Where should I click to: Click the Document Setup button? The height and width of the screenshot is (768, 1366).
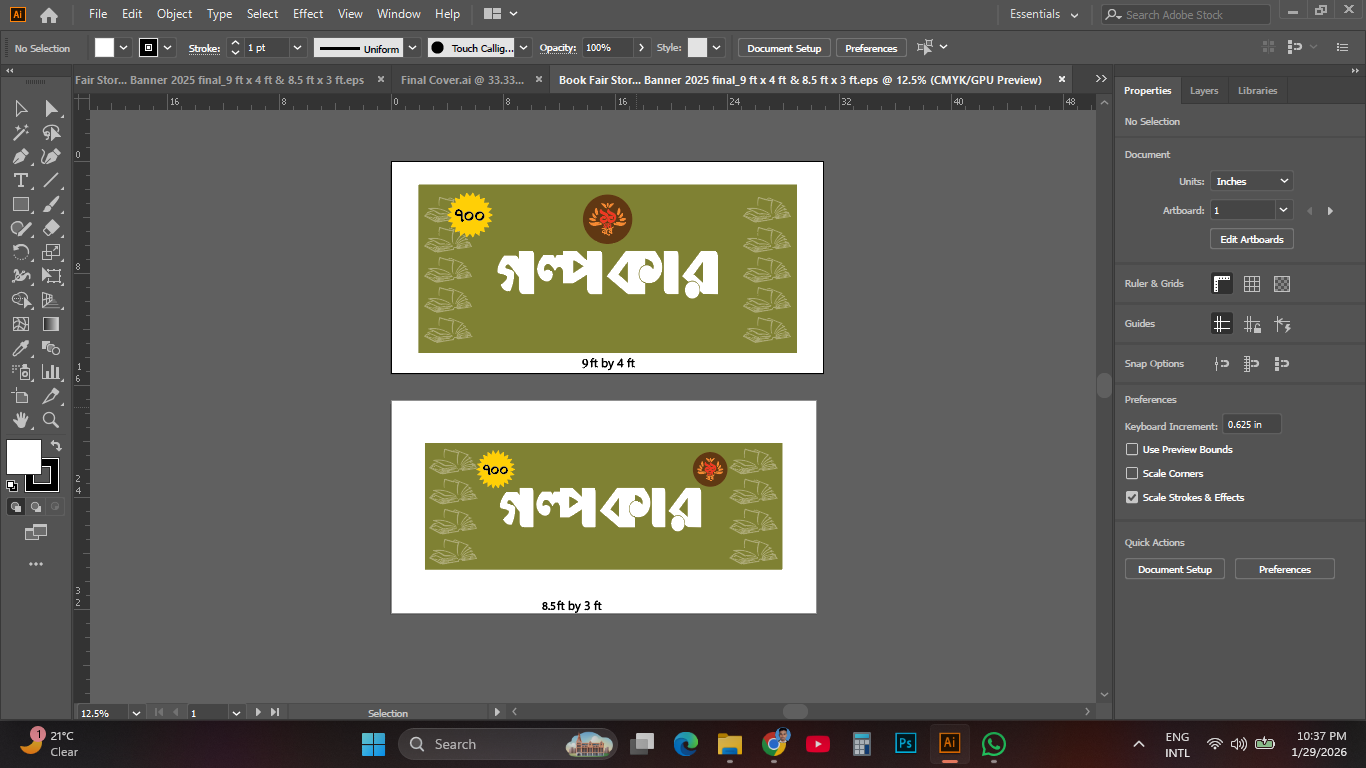[x=783, y=47]
